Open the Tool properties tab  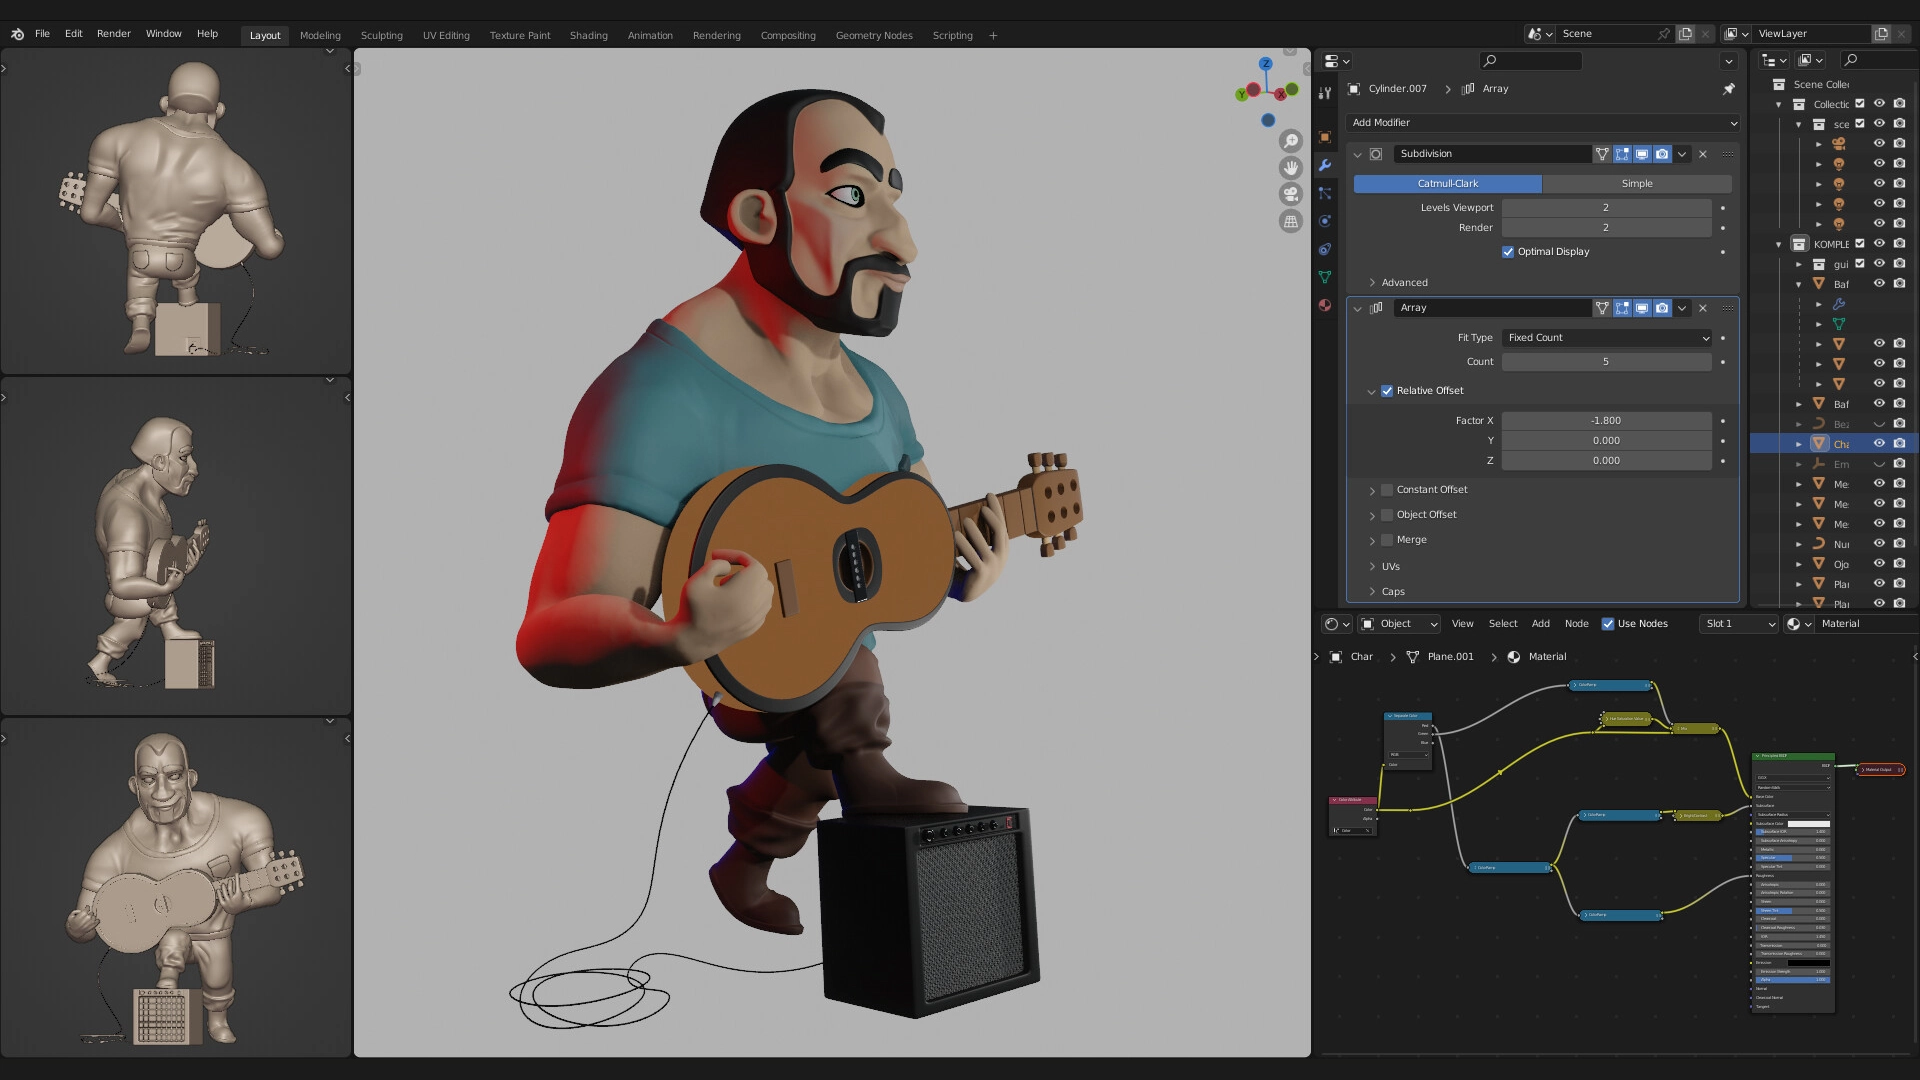tap(1325, 93)
